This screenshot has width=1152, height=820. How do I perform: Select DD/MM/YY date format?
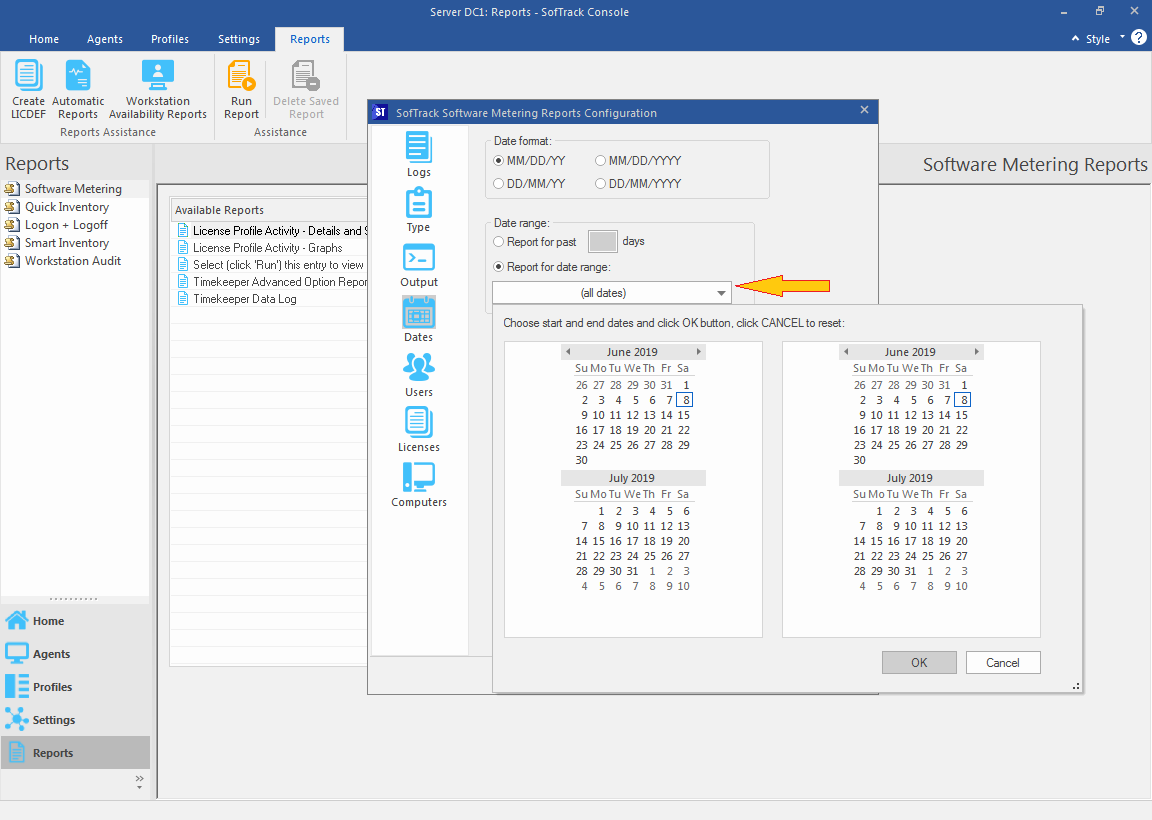pyautogui.click(x=499, y=184)
